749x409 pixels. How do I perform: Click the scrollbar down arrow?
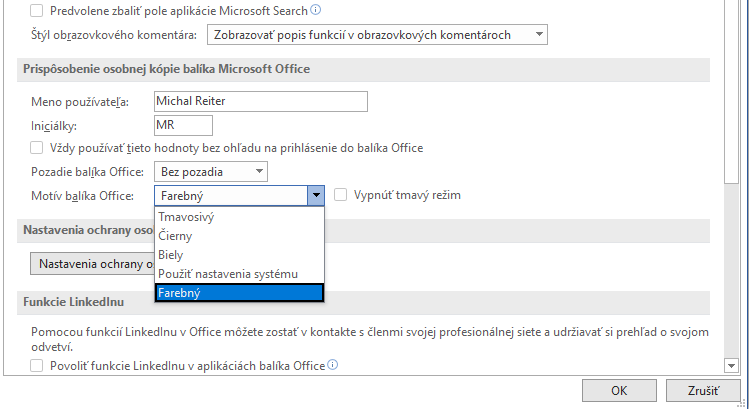coord(731,366)
